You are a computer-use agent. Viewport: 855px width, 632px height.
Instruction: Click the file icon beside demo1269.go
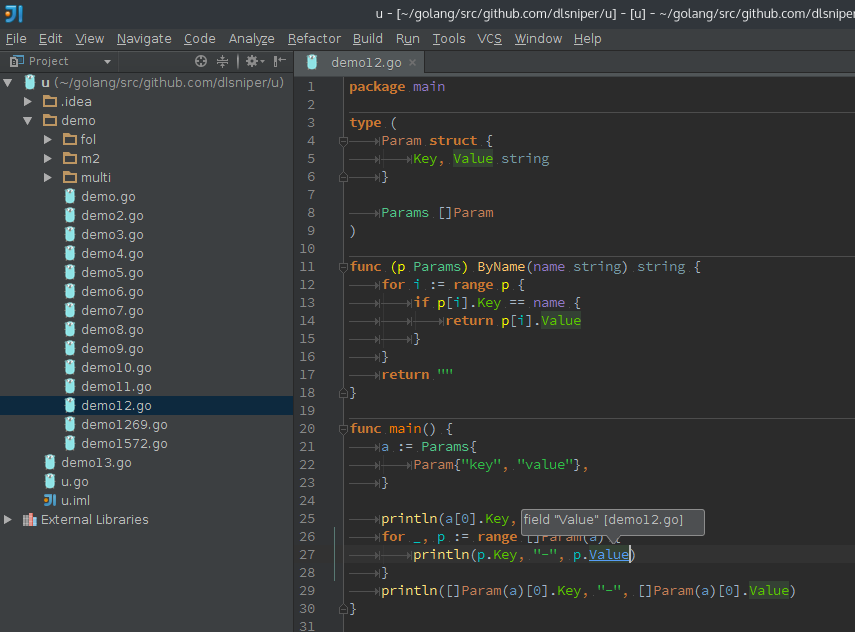point(68,424)
